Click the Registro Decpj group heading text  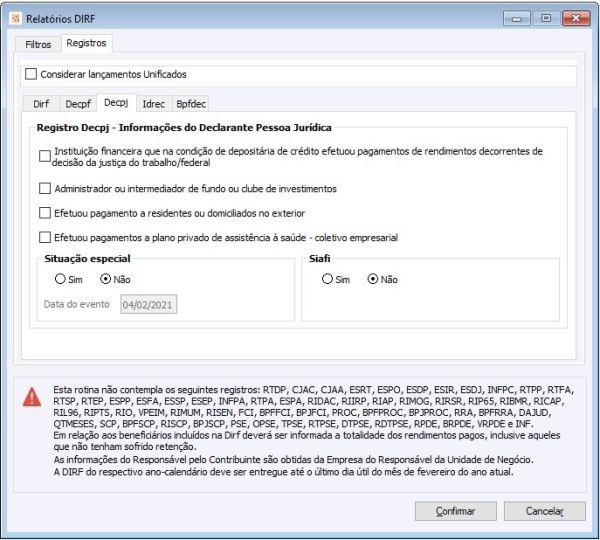pyautogui.click(x=184, y=127)
